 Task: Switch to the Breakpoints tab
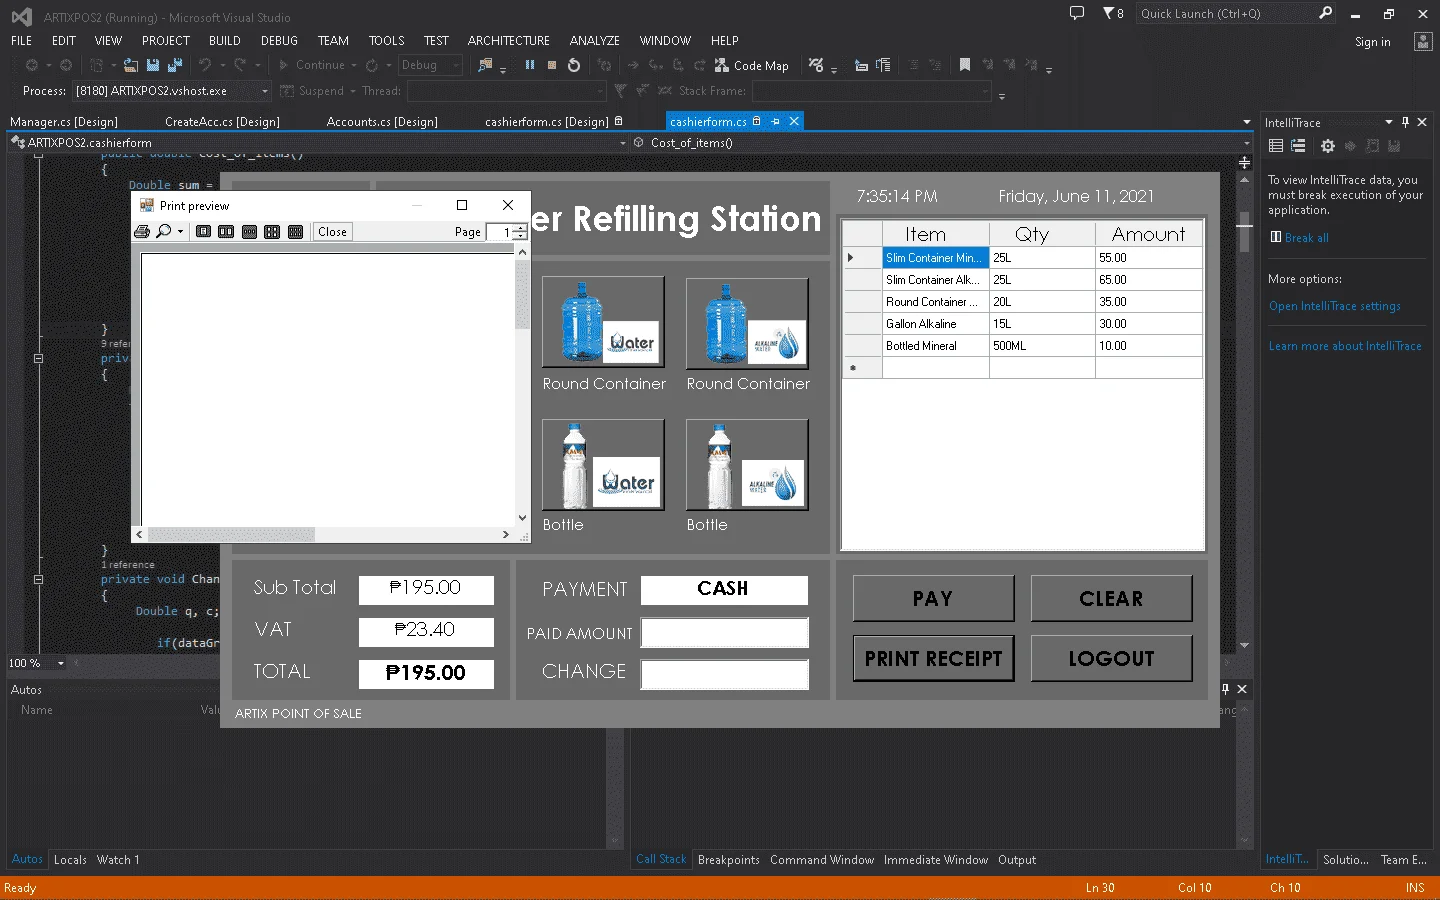click(x=728, y=860)
